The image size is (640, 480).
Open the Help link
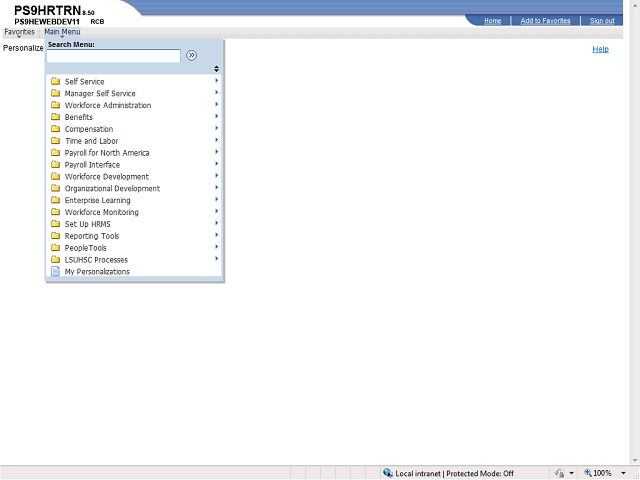(x=600, y=49)
